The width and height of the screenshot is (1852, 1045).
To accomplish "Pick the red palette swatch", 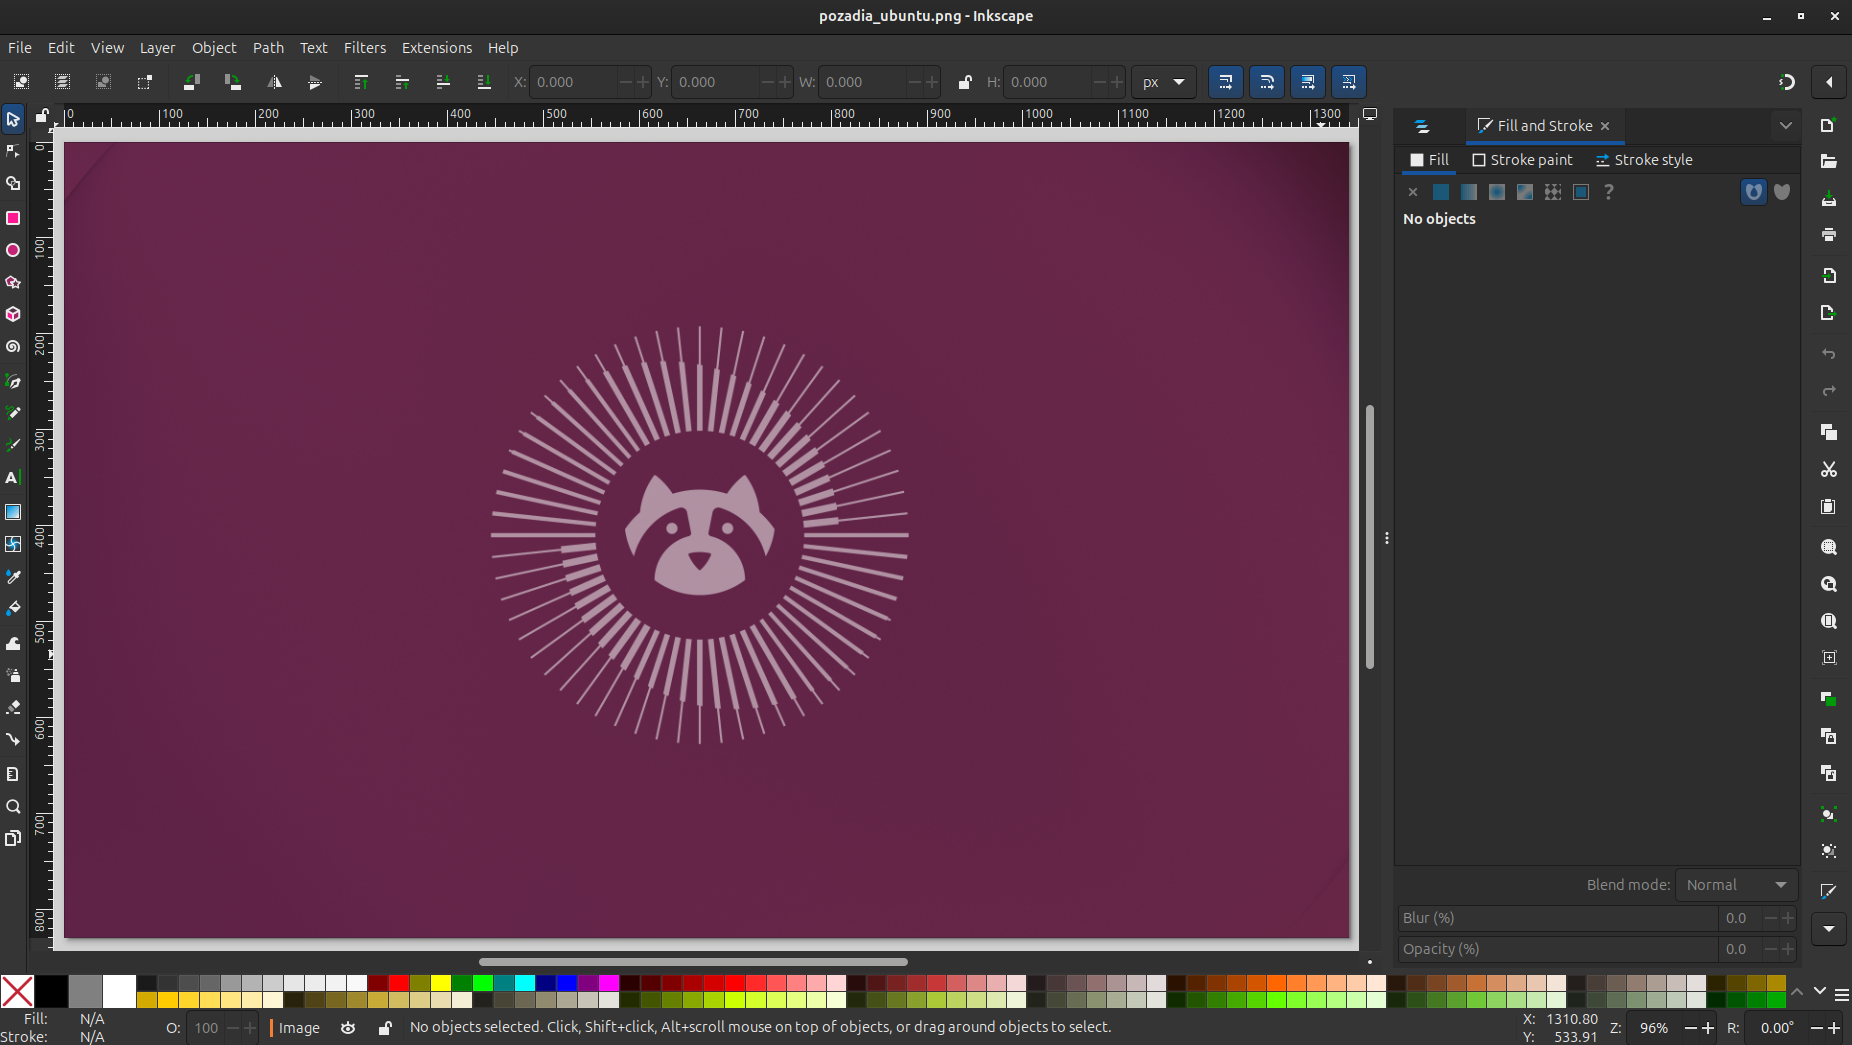I will 399,983.
